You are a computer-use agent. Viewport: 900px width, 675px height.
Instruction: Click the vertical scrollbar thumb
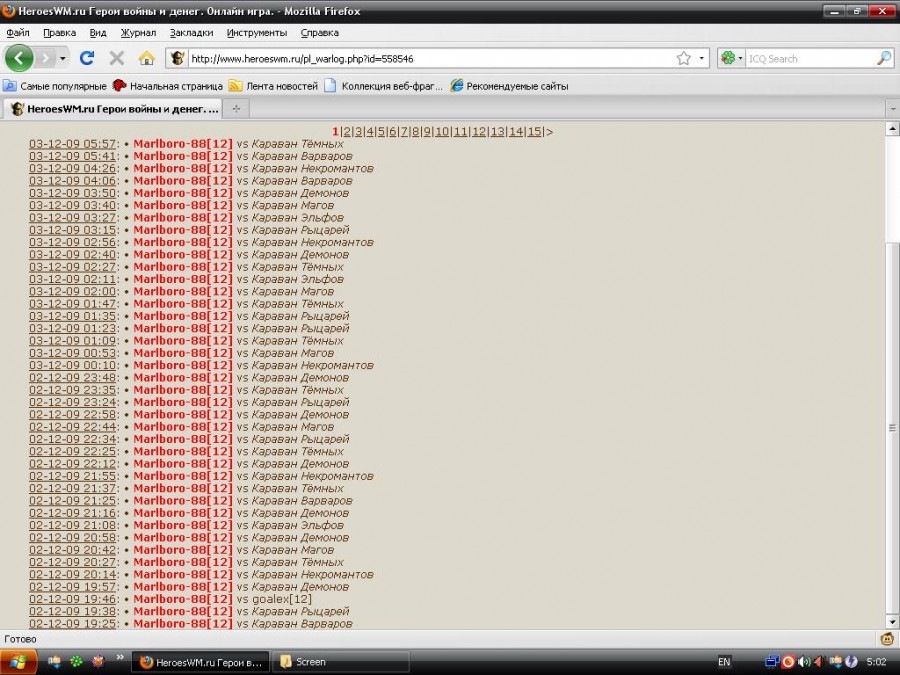(x=893, y=428)
